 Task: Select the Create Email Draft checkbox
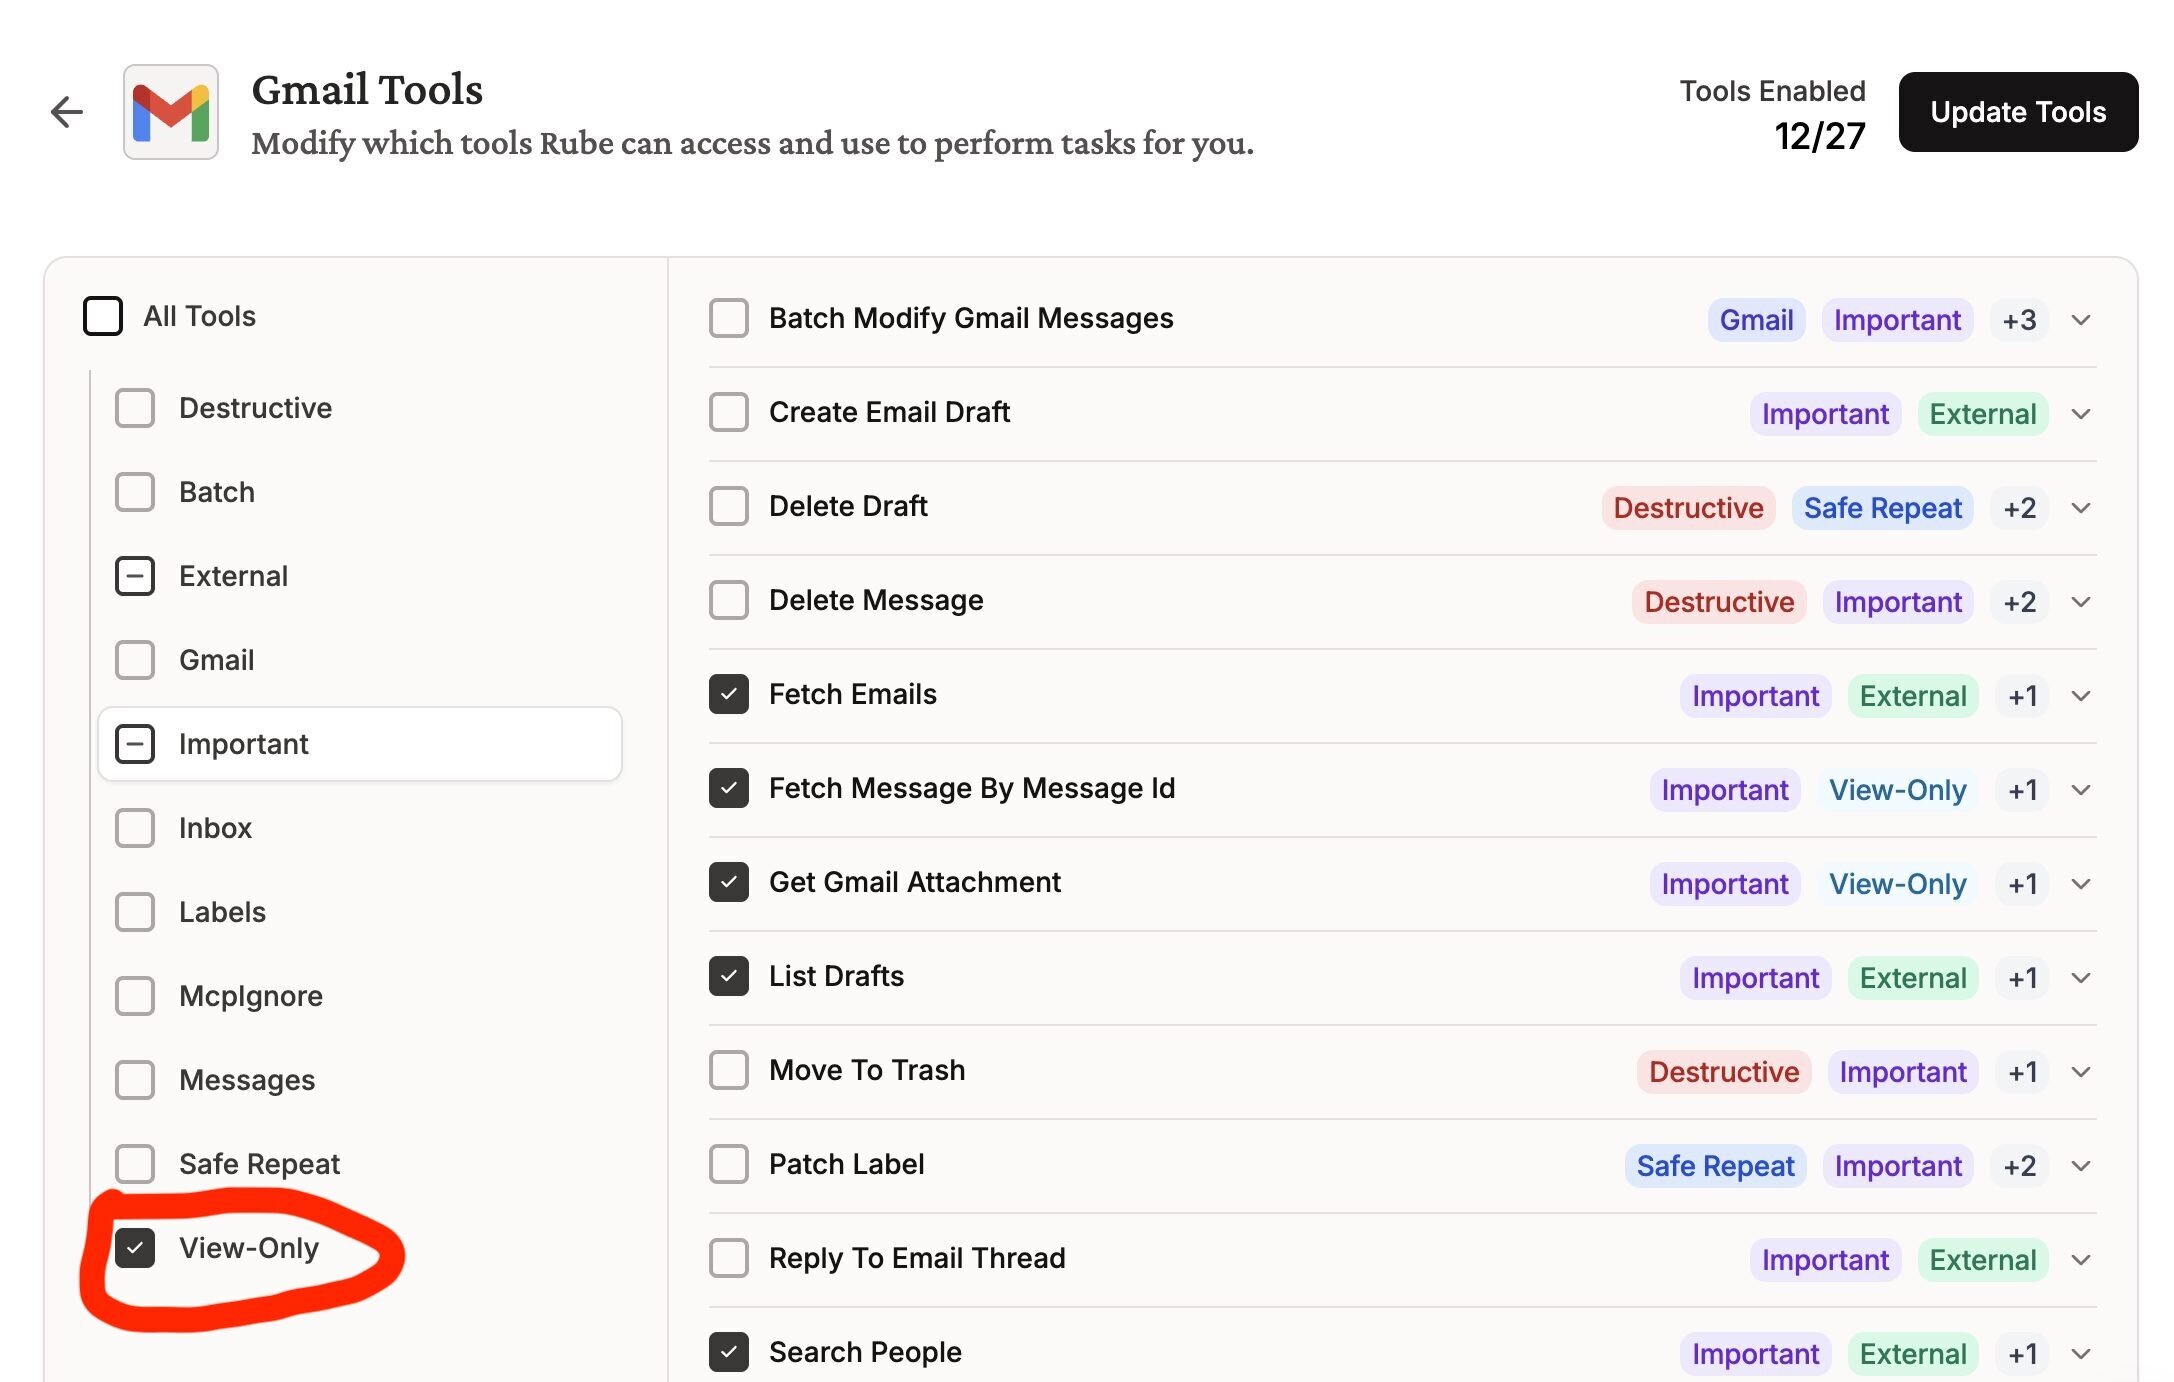(x=728, y=412)
